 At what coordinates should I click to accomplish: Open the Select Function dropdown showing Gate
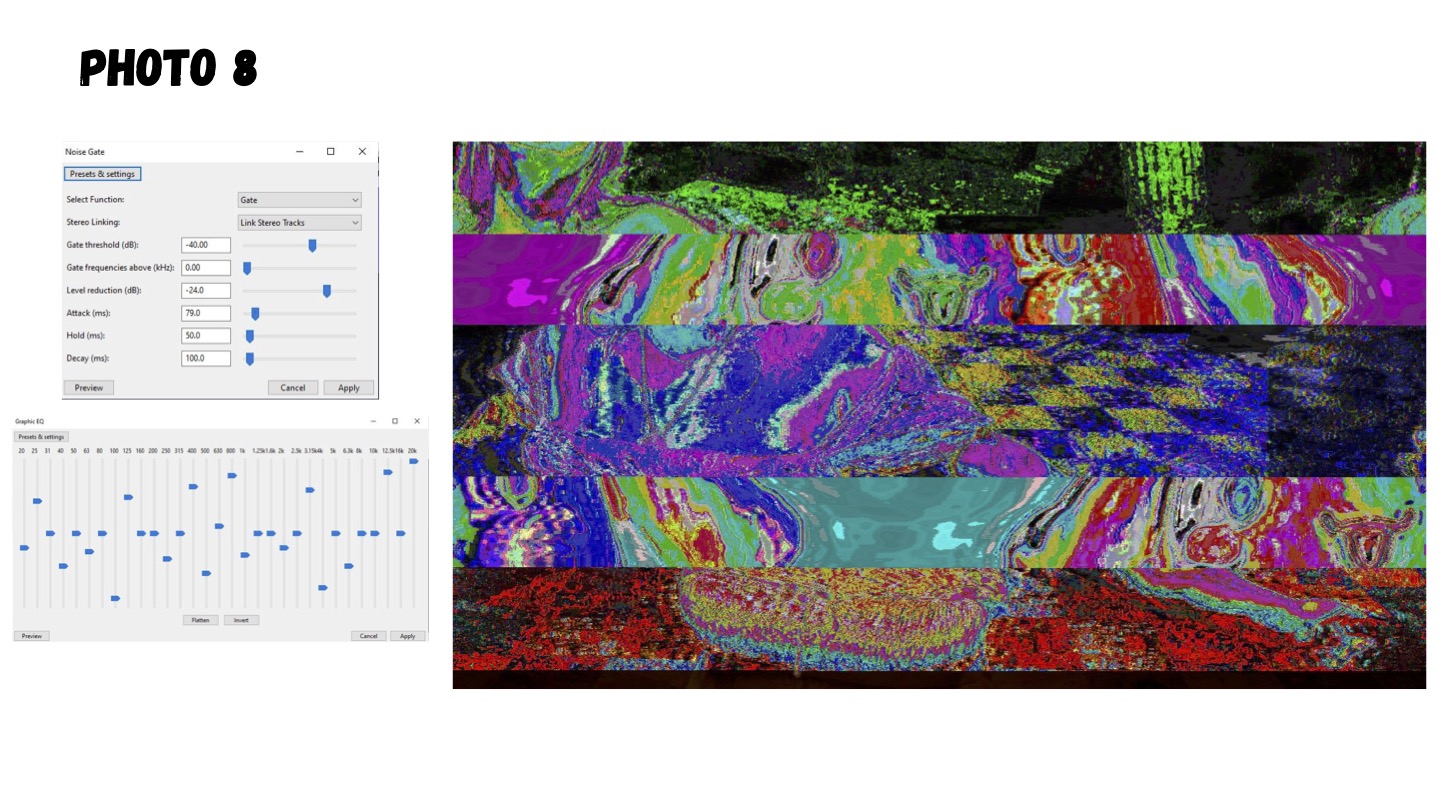point(299,200)
